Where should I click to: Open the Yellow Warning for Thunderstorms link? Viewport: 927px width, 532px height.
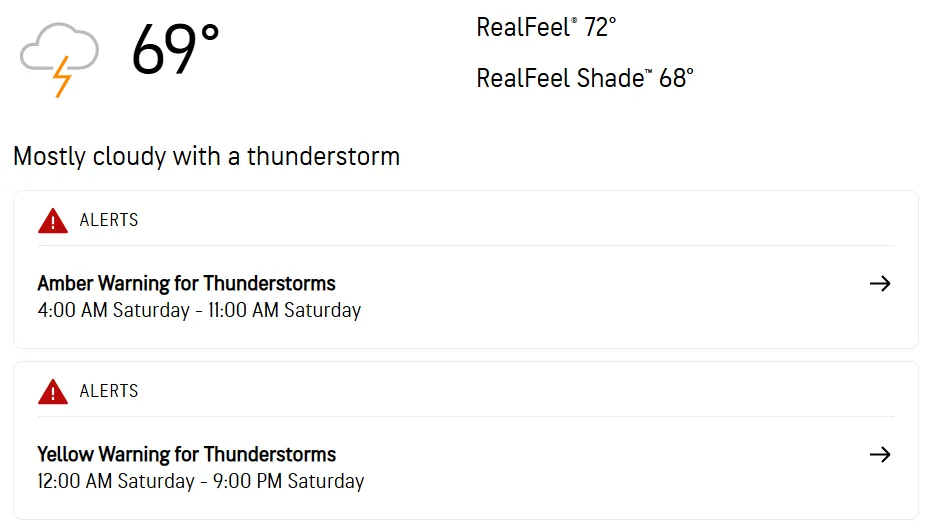[x=186, y=454]
